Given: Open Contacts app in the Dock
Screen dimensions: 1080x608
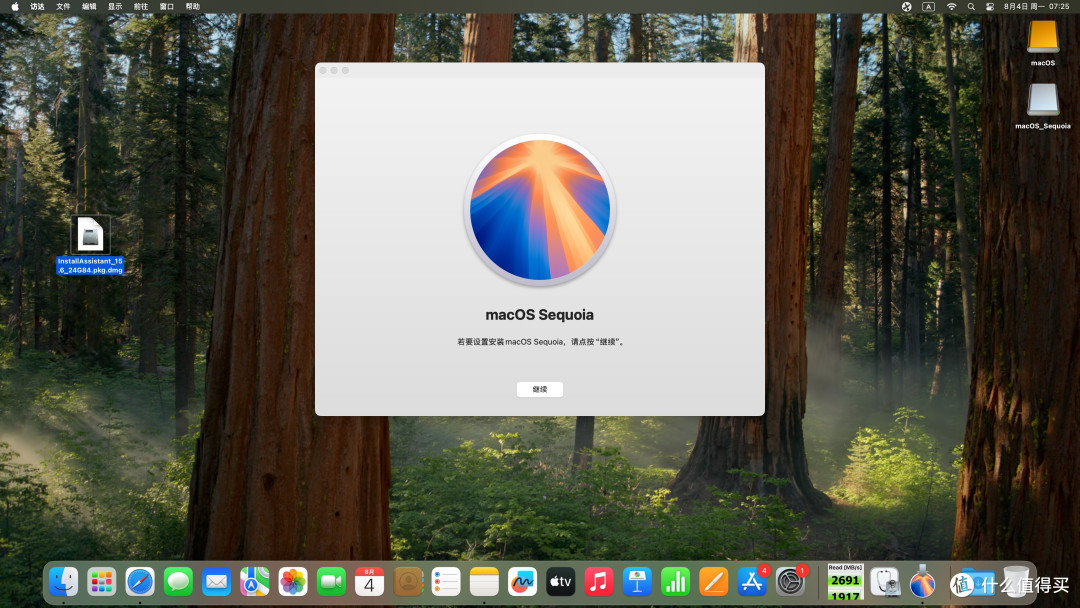Looking at the screenshot, I should tap(408, 583).
